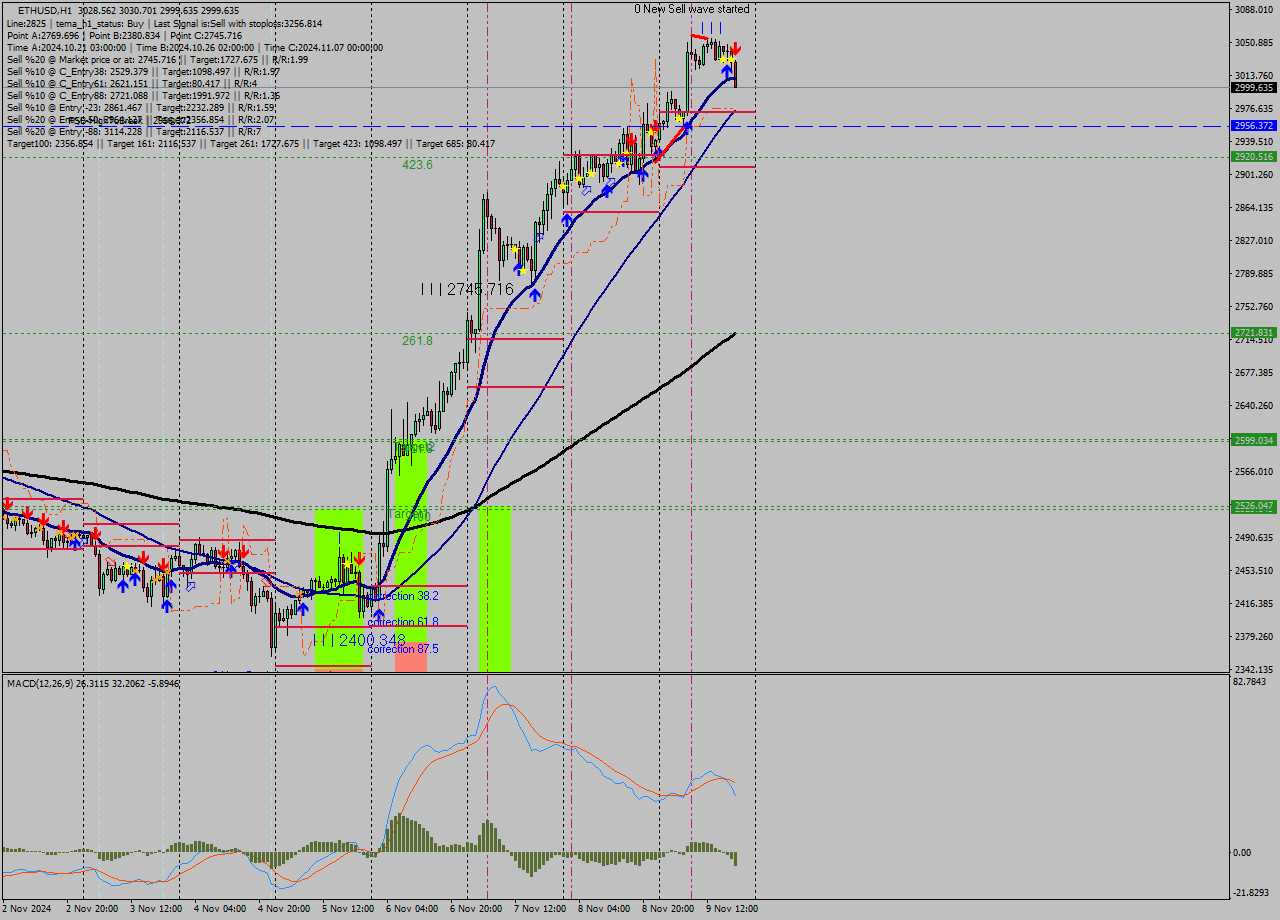Click the '4 Nov 04:00' time axis label
This screenshot has width=1280, height=920.
[220, 909]
